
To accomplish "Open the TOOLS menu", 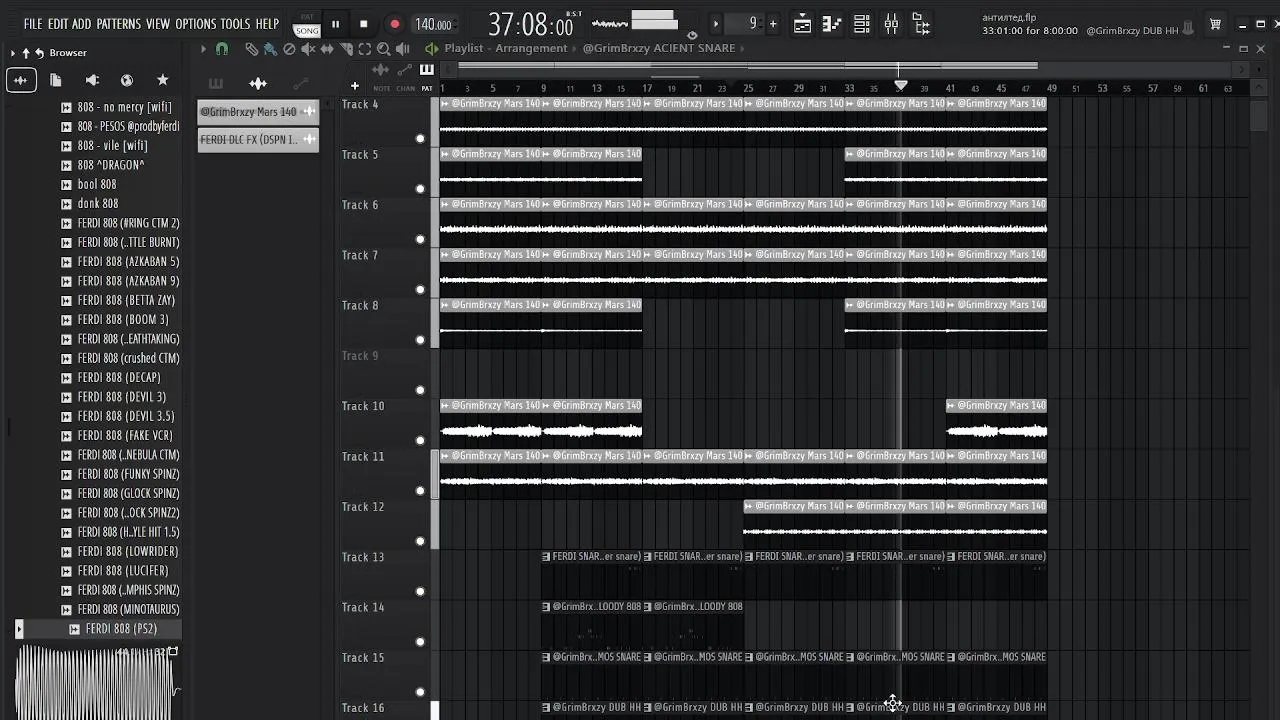I will 236,24.
